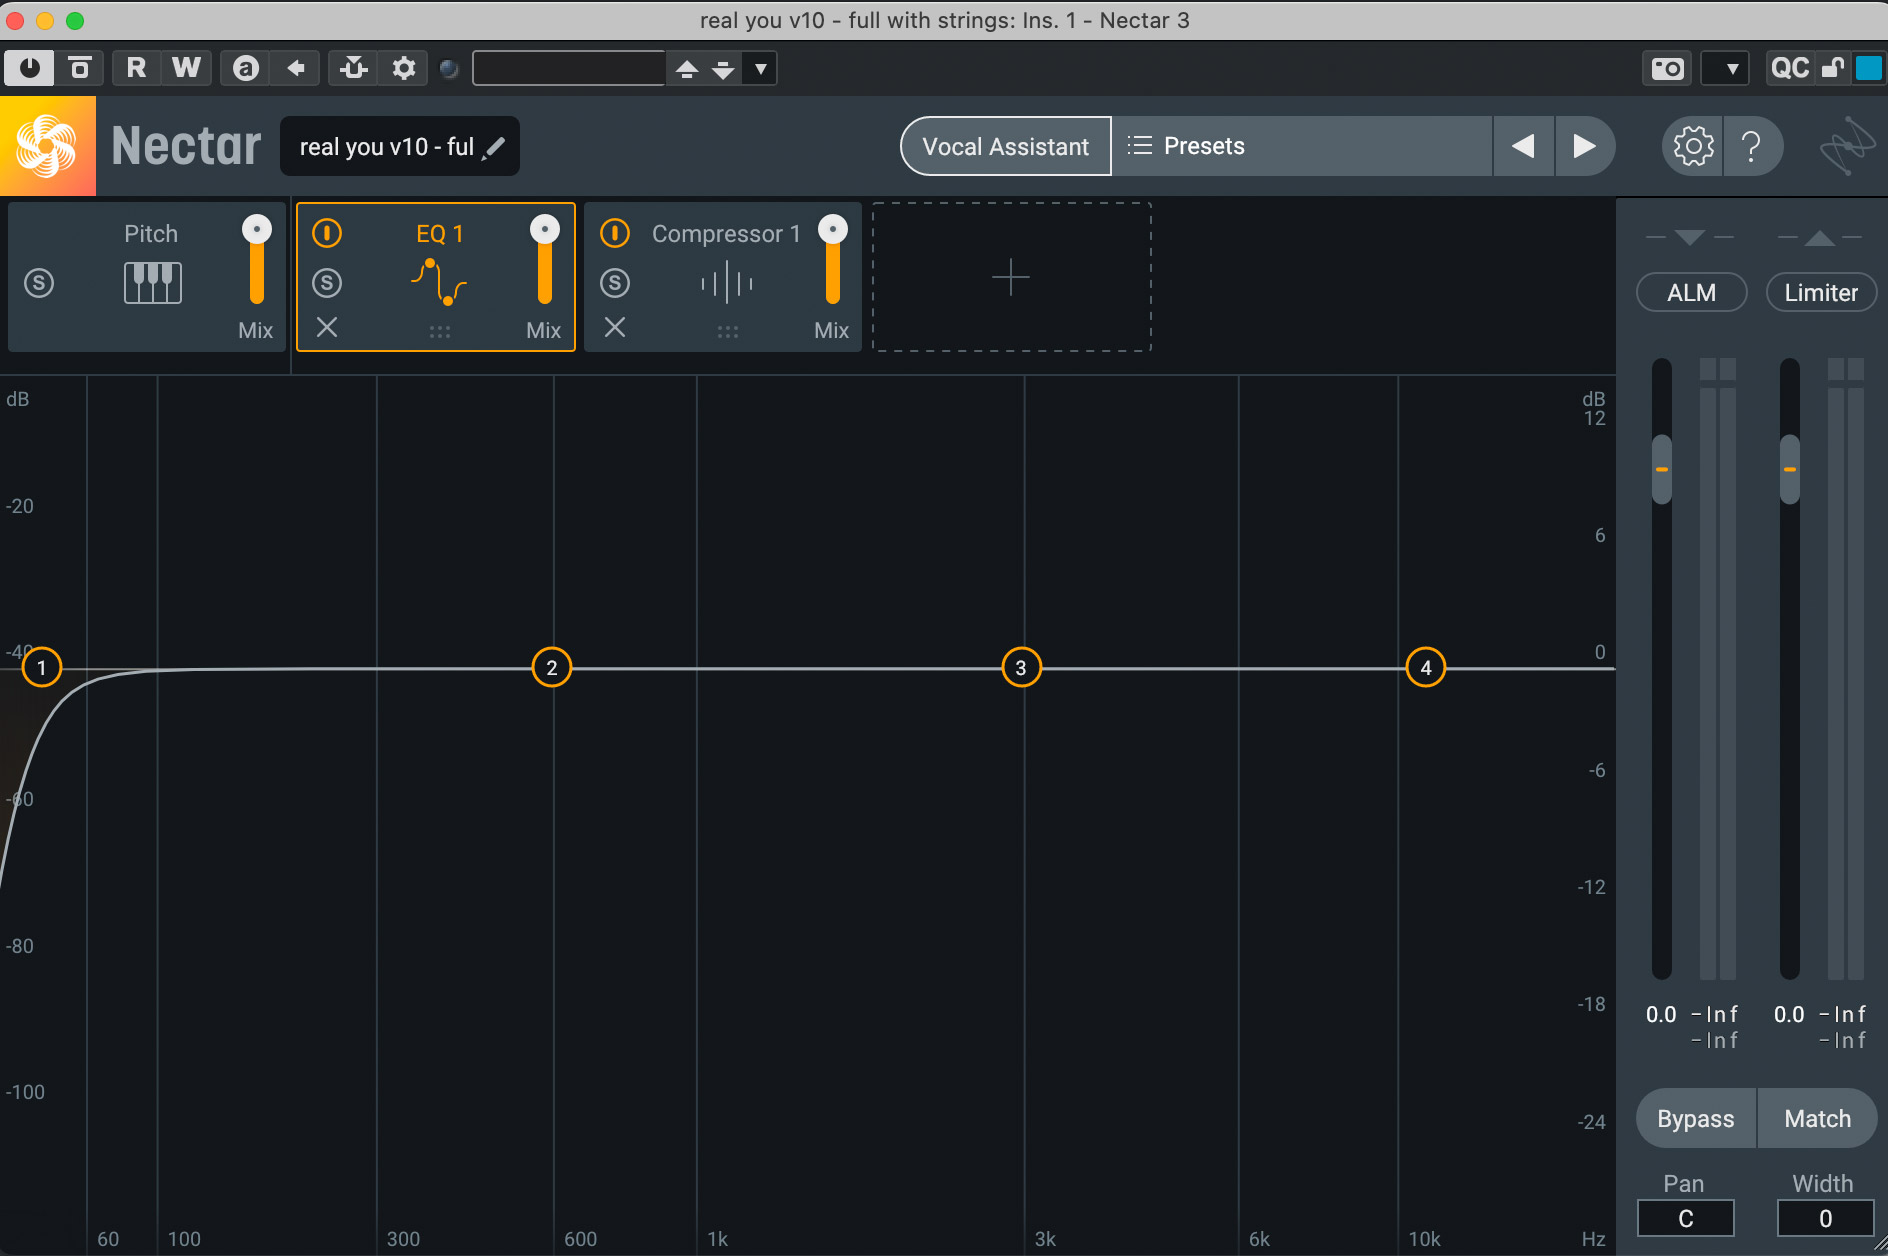The image size is (1888, 1256).
Task: Open the Vocal Assistant
Action: click(1005, 146)
